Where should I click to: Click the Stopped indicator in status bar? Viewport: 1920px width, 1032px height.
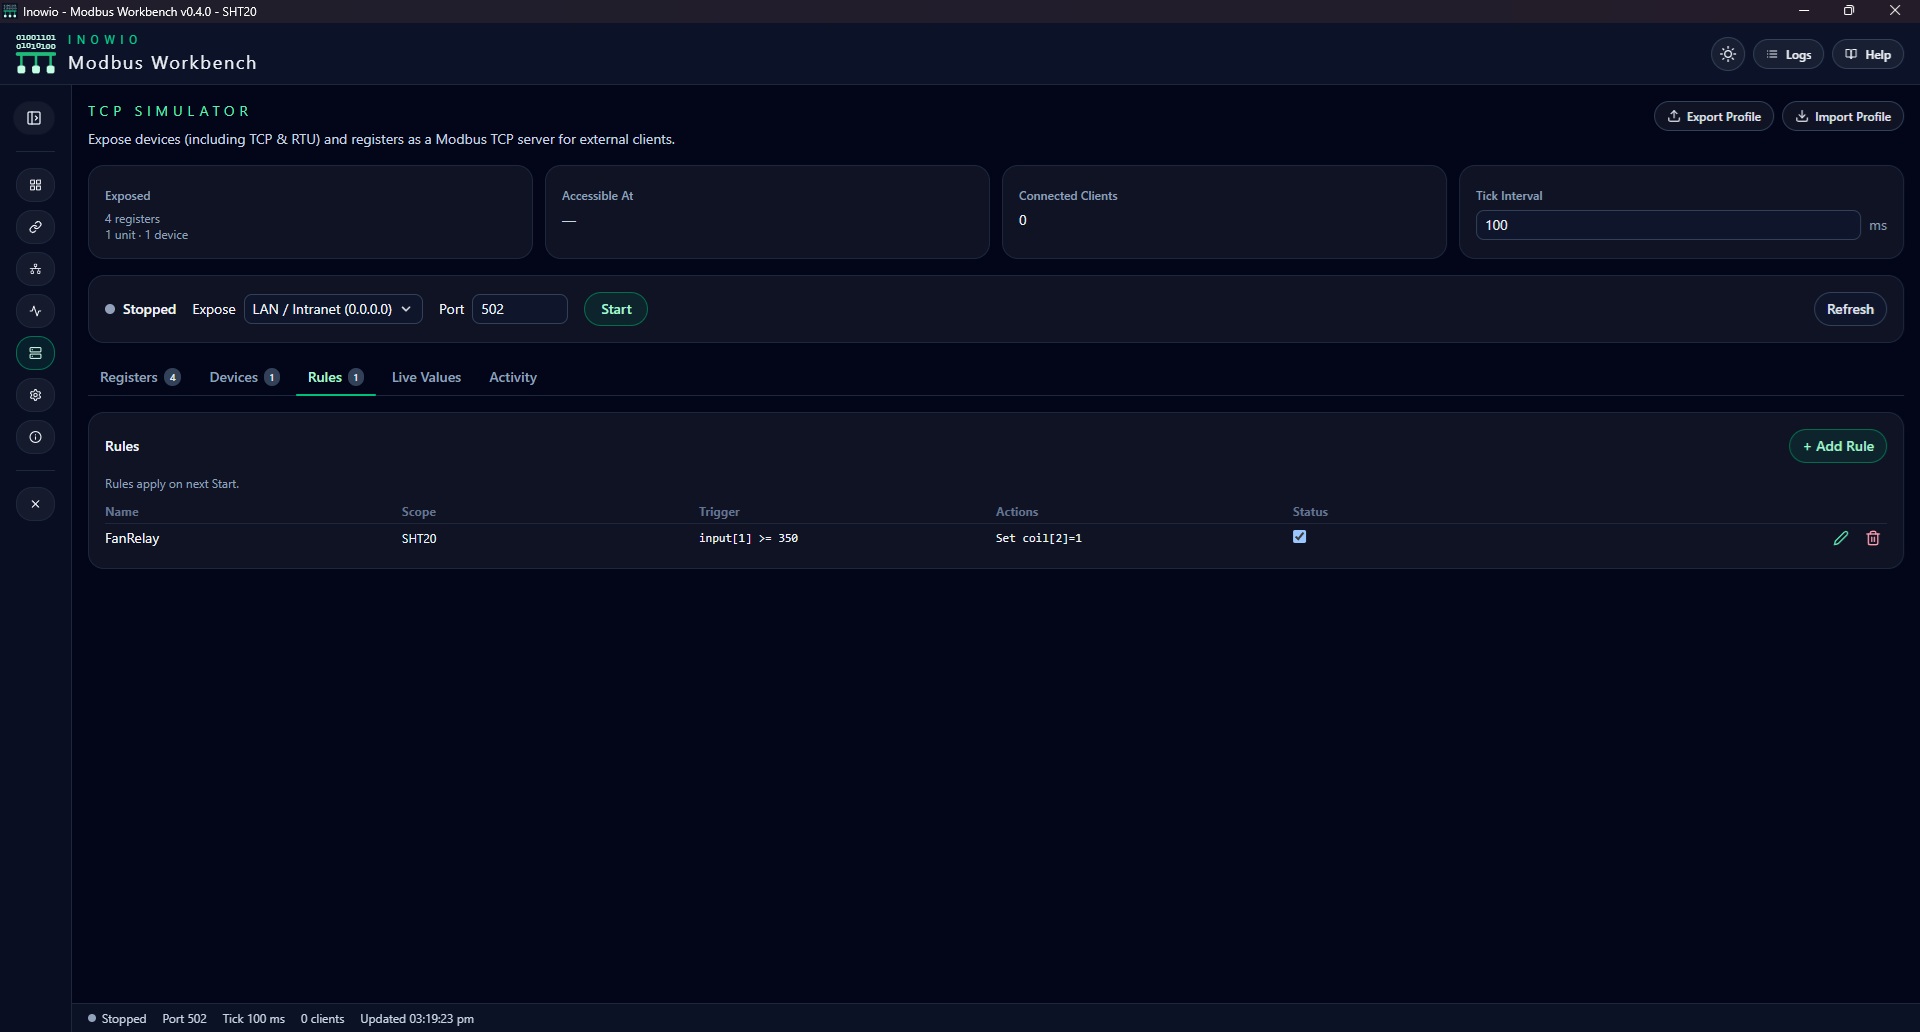tap(117, 1019)
